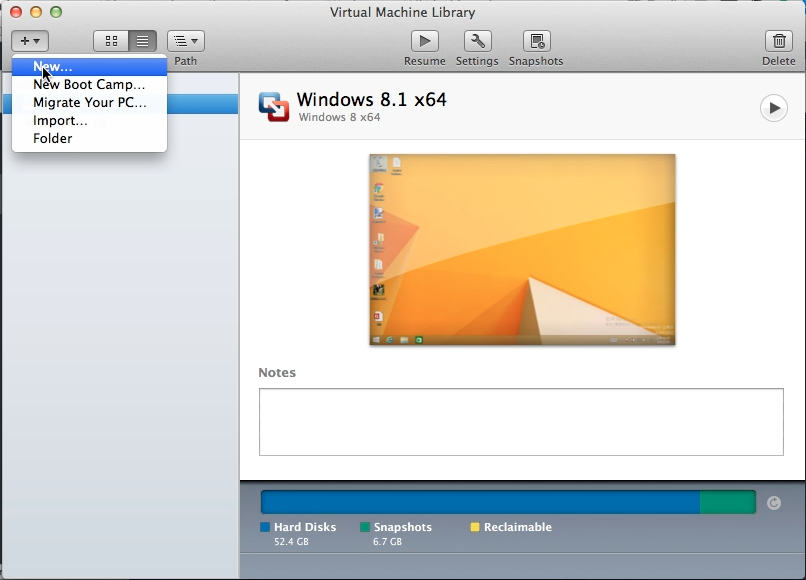Click the VMware Fusion VM icon
Screen dimensions: 806x580
(273, 107)
